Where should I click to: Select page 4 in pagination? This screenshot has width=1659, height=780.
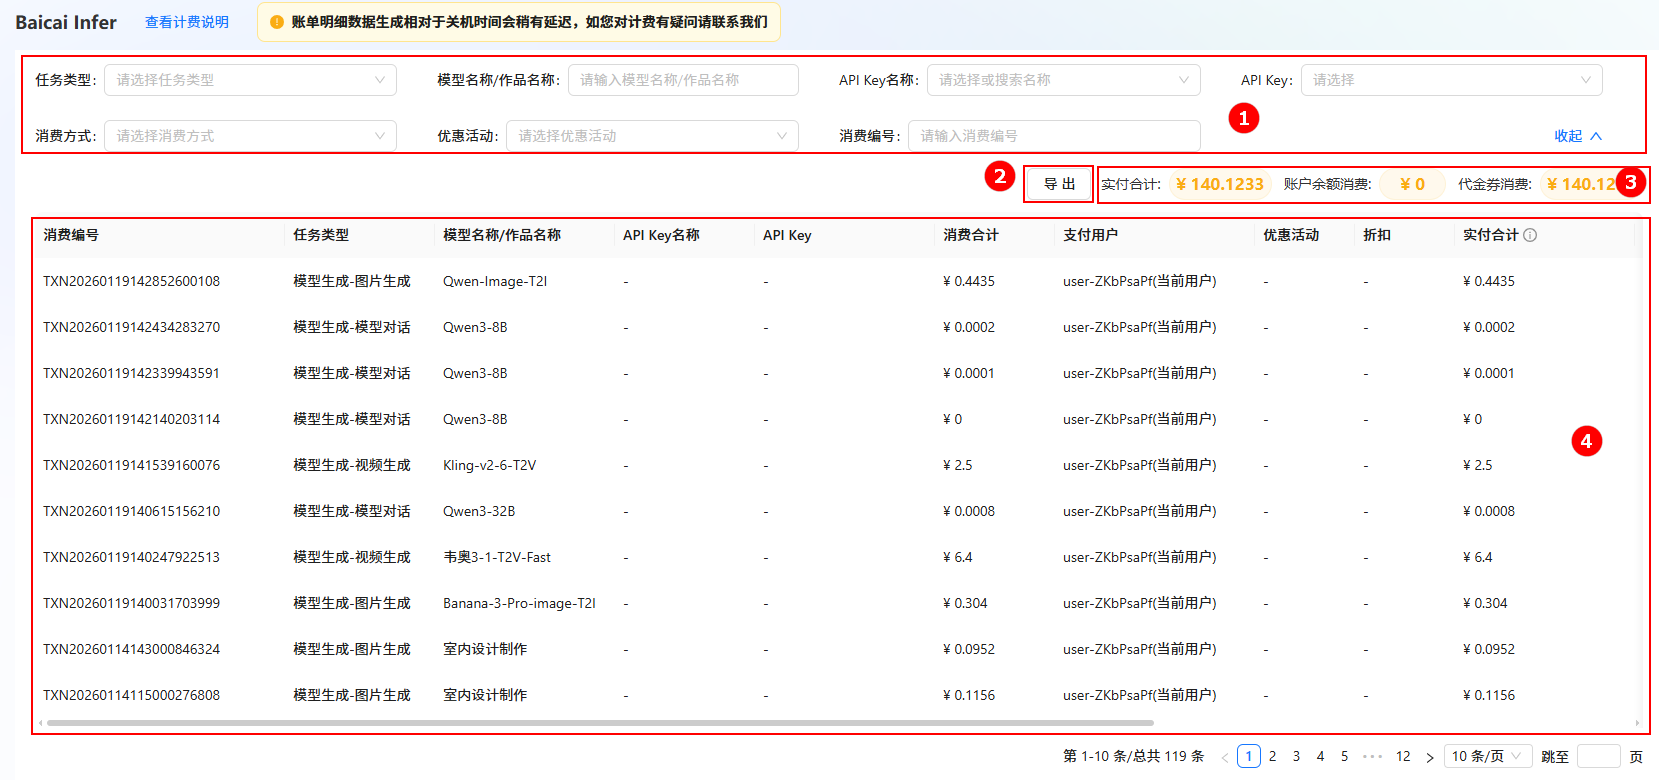(1321, 756)
